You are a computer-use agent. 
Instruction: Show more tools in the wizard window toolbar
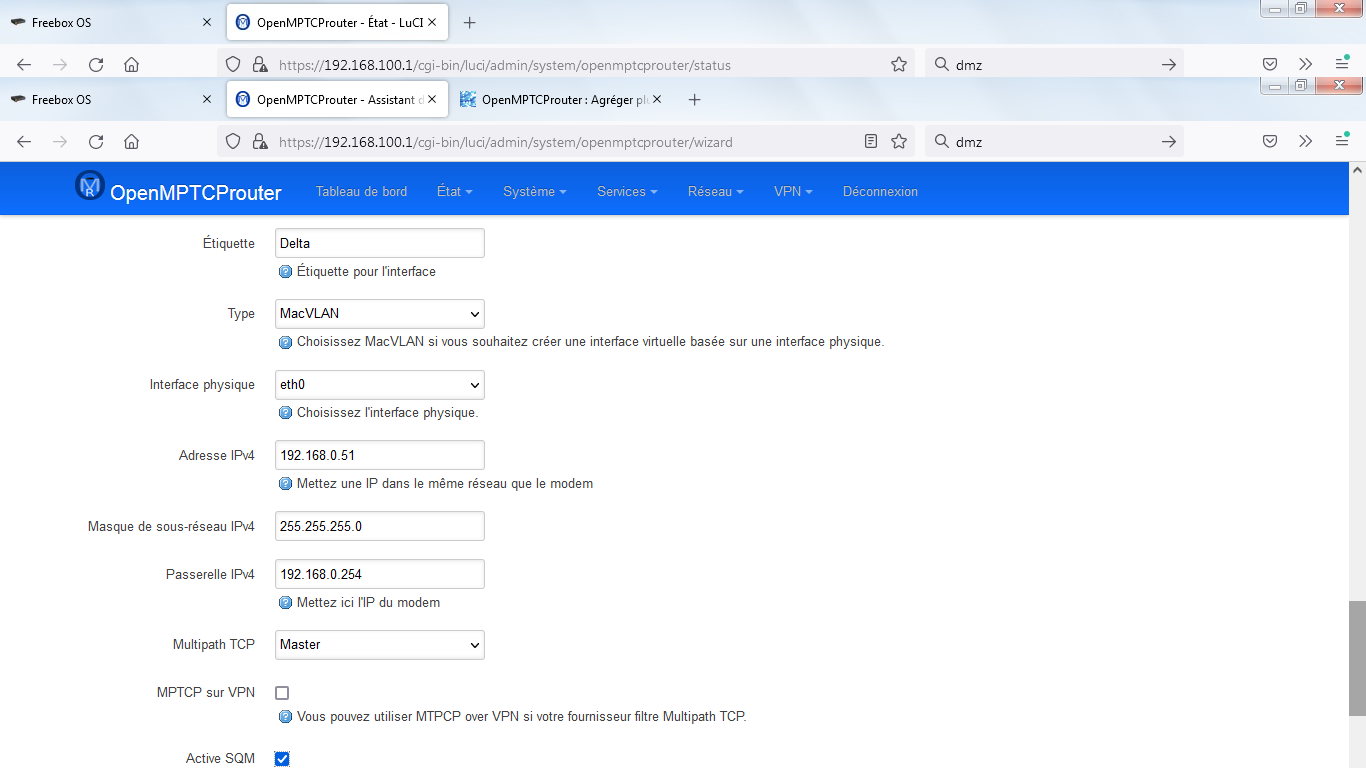point(1305,142)
